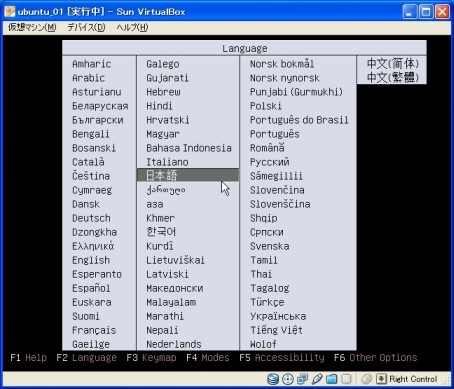The width and height of the screenshot is (454, 389).
Task: Choose Hebrew from the list
Action: click(163, 92)
